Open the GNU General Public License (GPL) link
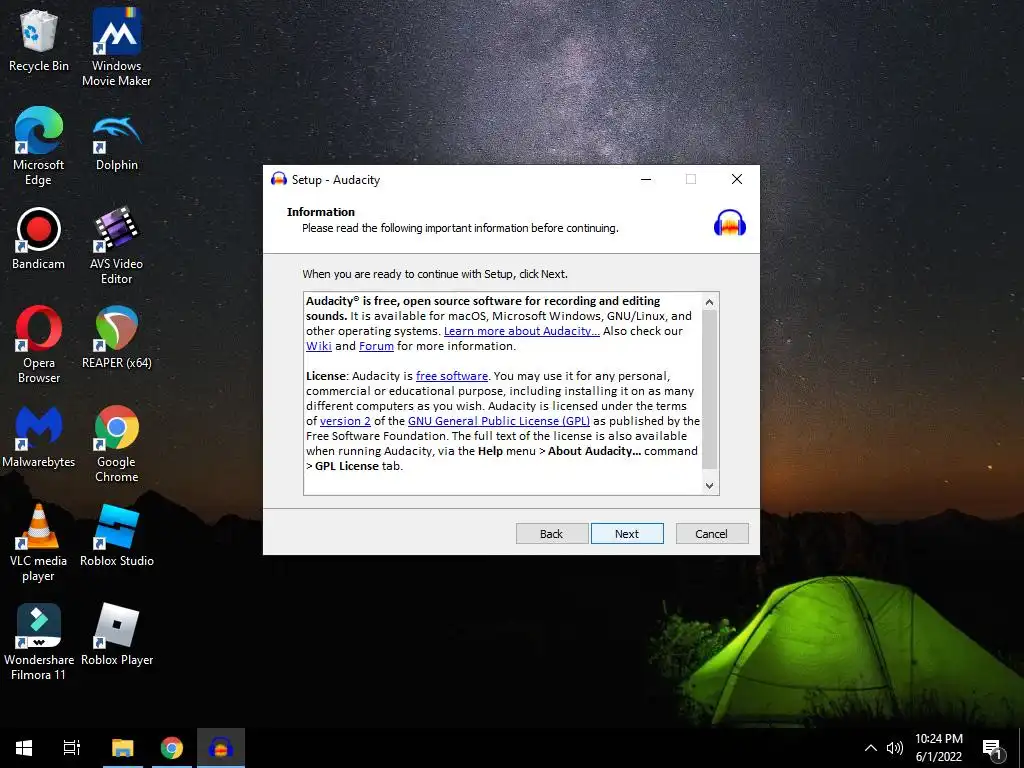This screenshot has height=768, width=1024. click(499, 421)
